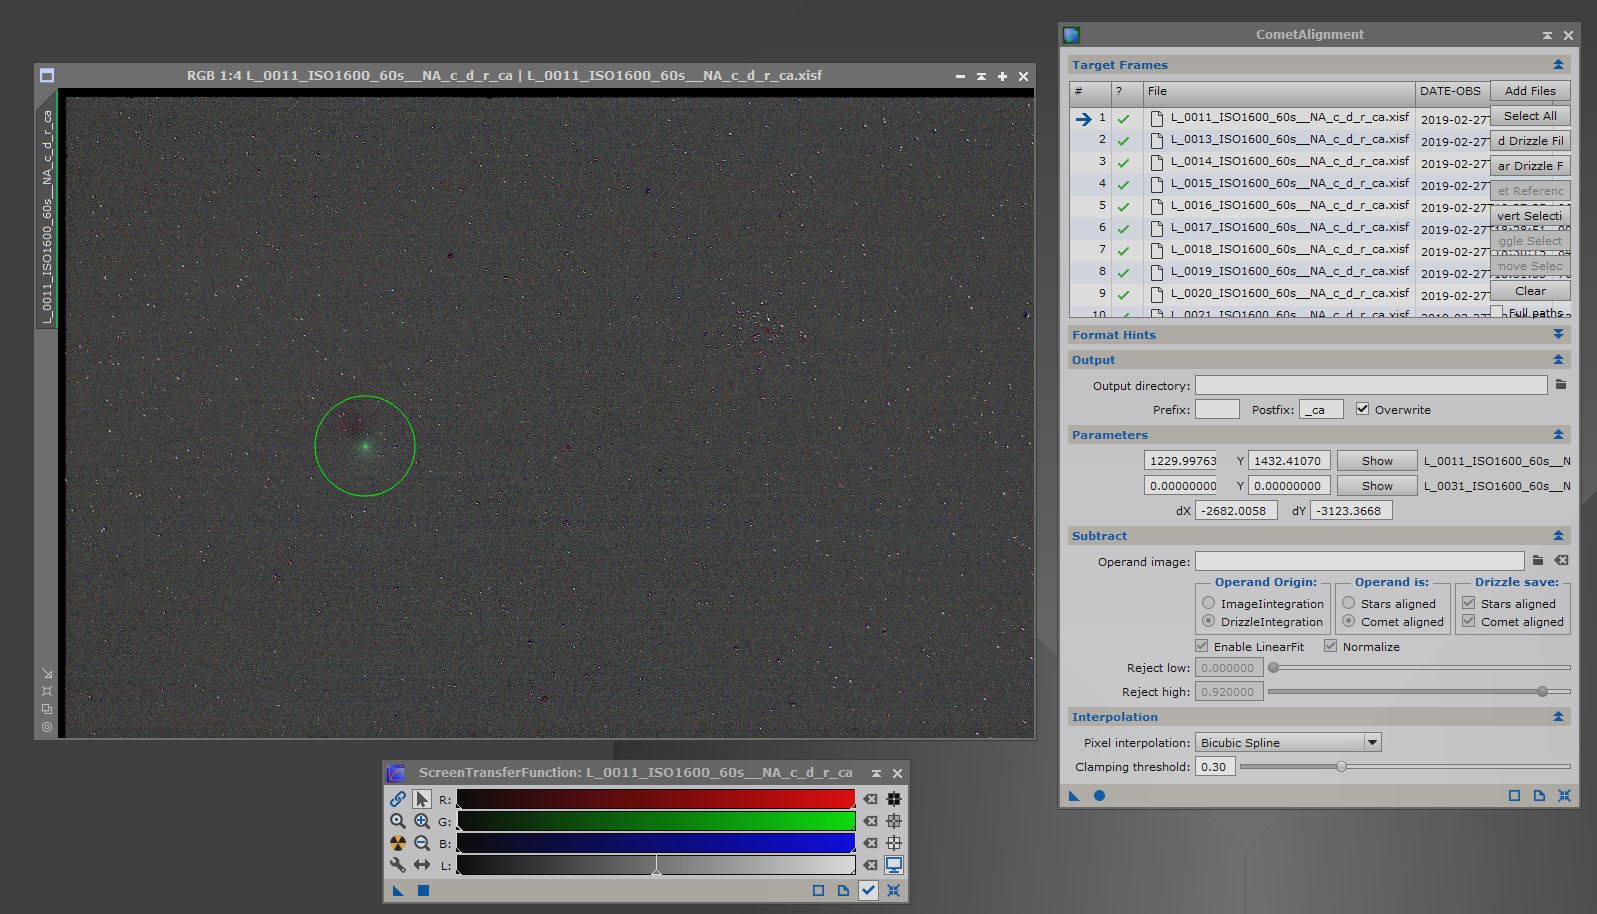This screenshot has height=914, width=1597.
Task: Click the Apply Global circle in CometAlignment
Action: coord(1099,795)
